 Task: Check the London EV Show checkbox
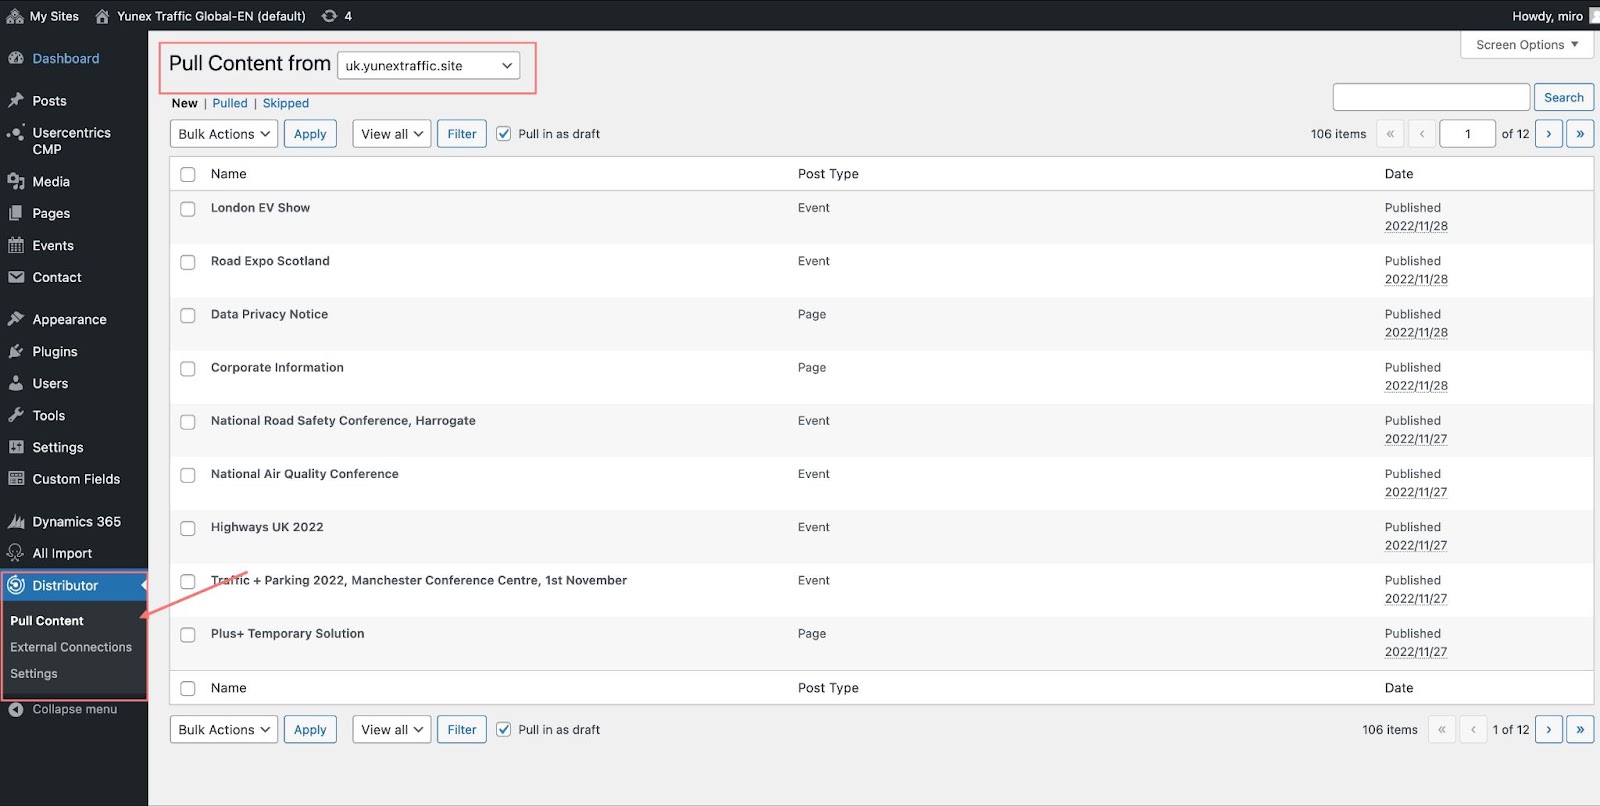coord(188,209)
